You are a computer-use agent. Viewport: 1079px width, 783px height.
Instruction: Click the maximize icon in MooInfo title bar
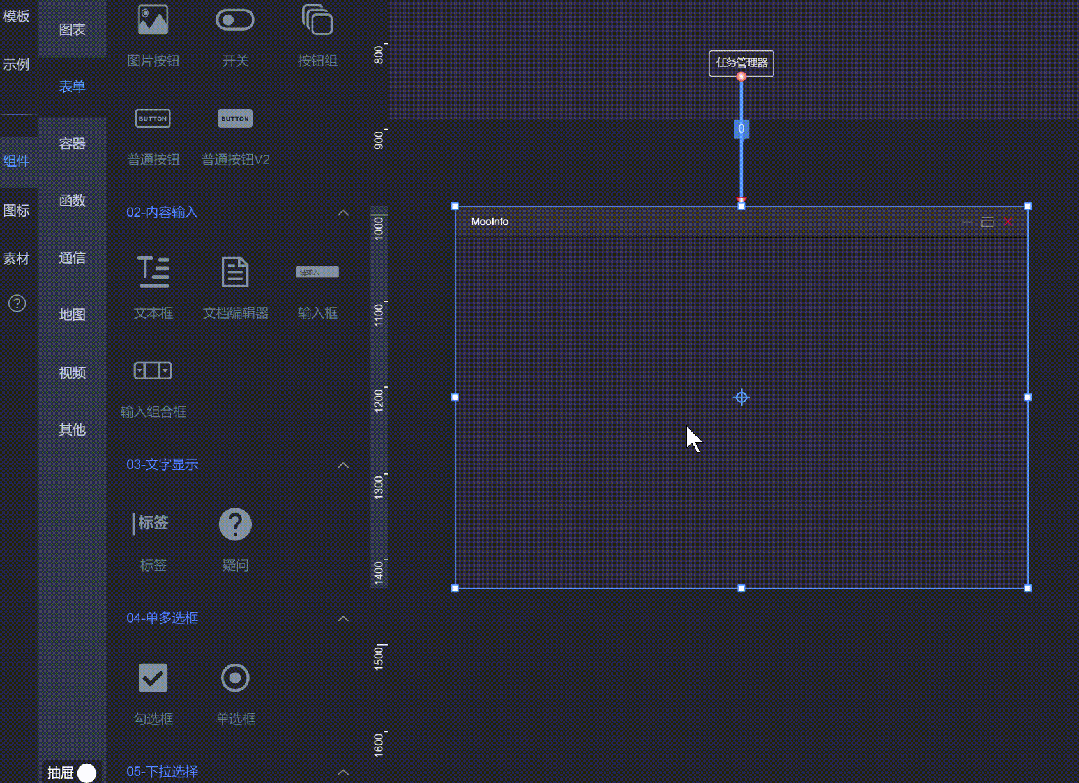987,222
